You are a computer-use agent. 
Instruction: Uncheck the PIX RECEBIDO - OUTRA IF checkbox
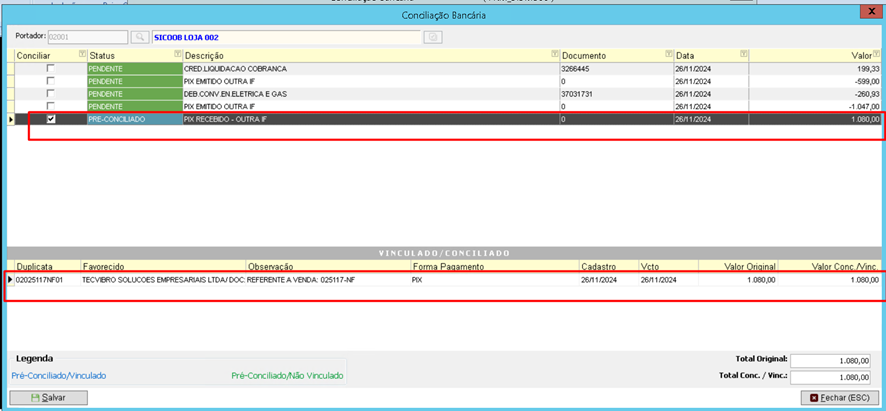pyautogui.click(x=51, y=119)
